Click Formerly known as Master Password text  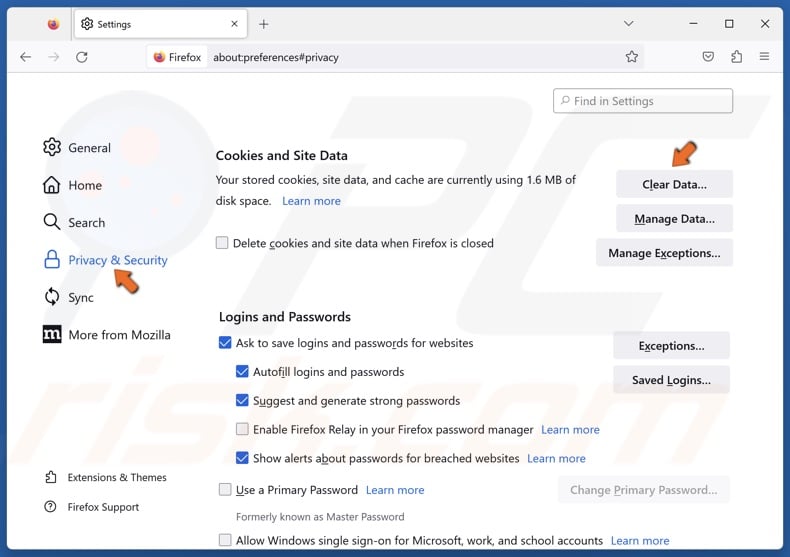point(320,517)
